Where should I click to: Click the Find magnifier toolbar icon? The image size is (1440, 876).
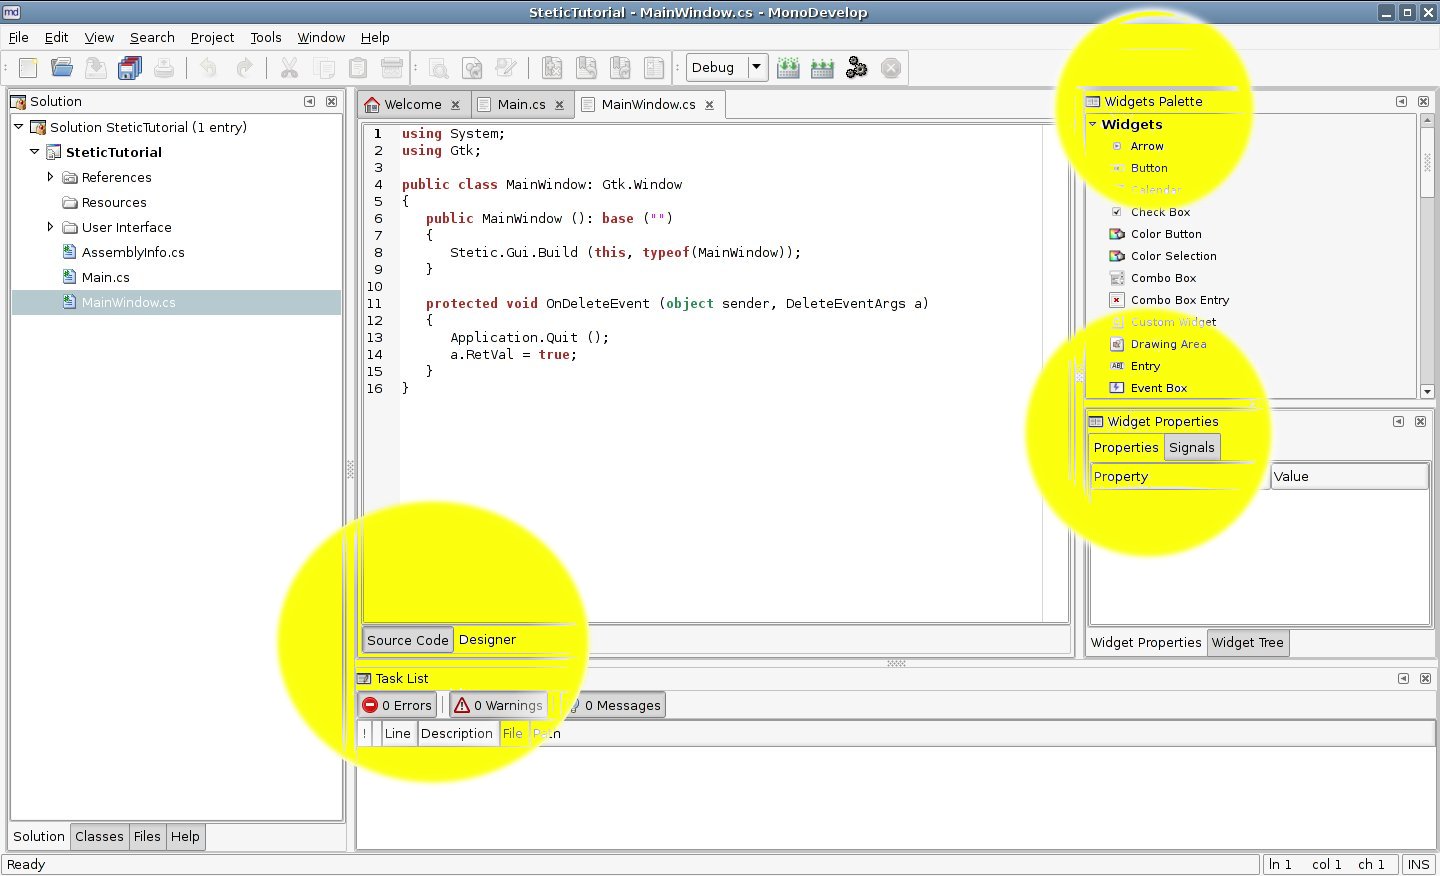pos(438,68)
